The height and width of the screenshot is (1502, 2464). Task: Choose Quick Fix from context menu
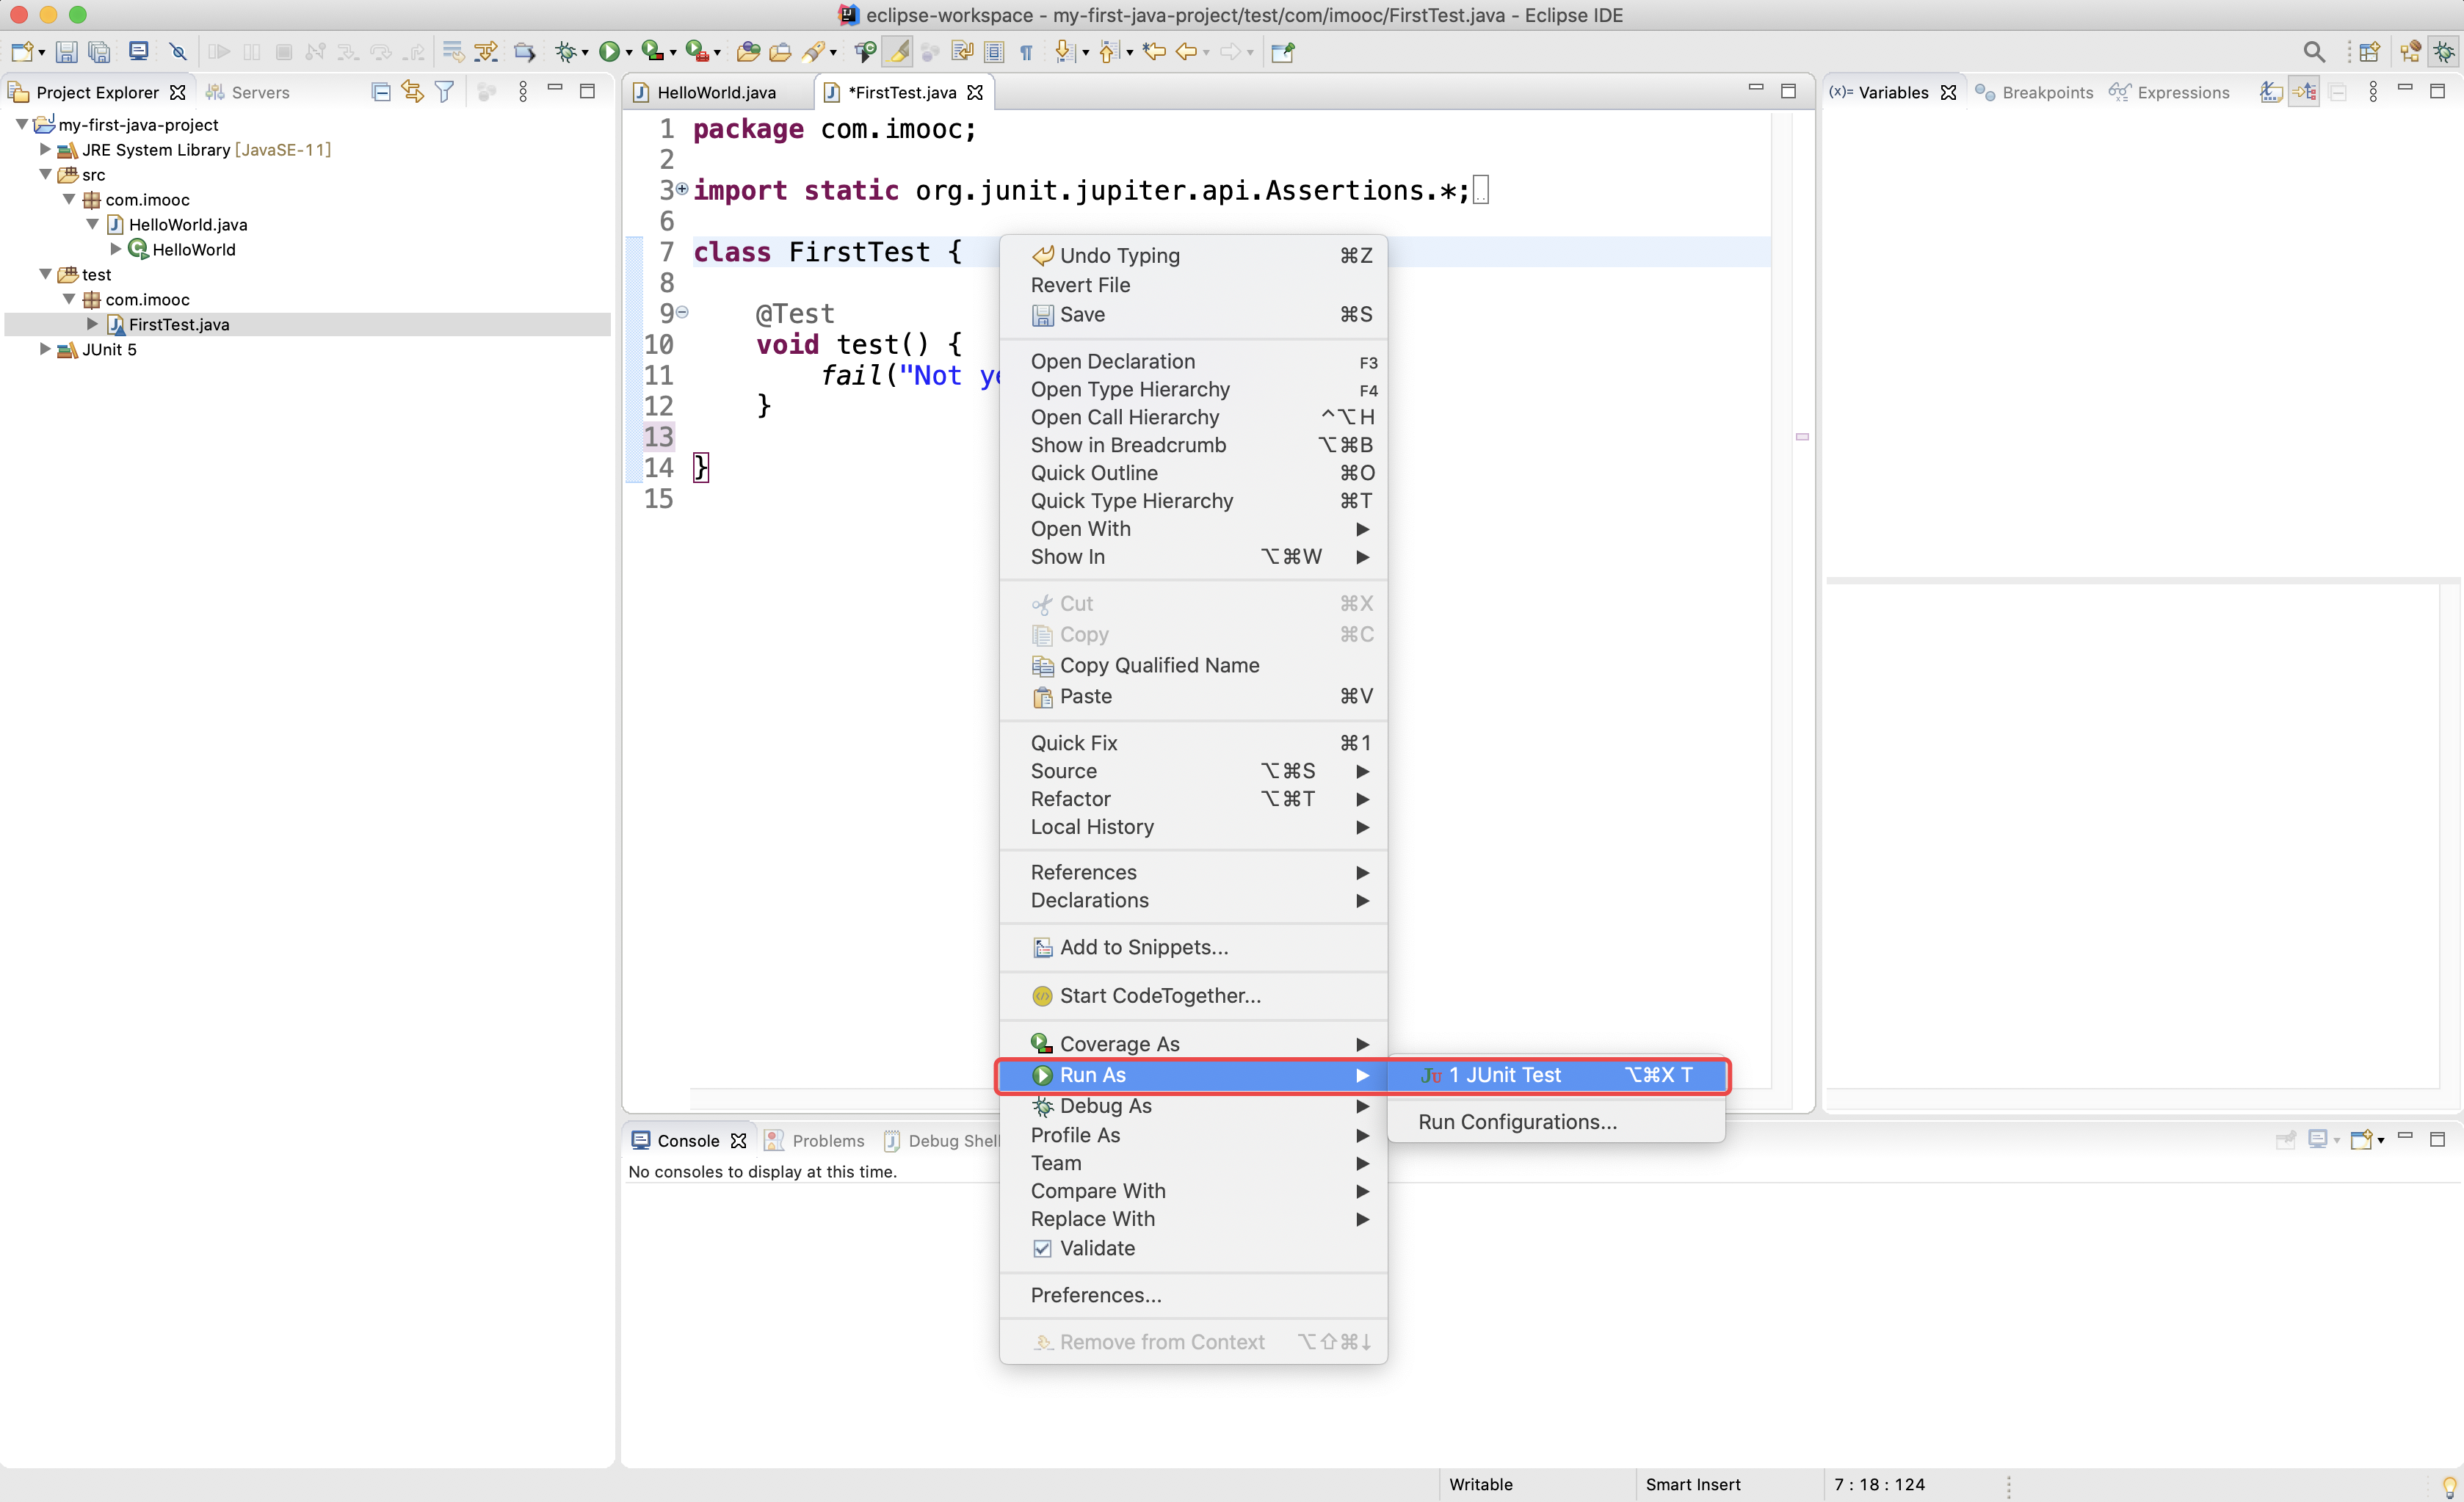tap(1193, 743)
